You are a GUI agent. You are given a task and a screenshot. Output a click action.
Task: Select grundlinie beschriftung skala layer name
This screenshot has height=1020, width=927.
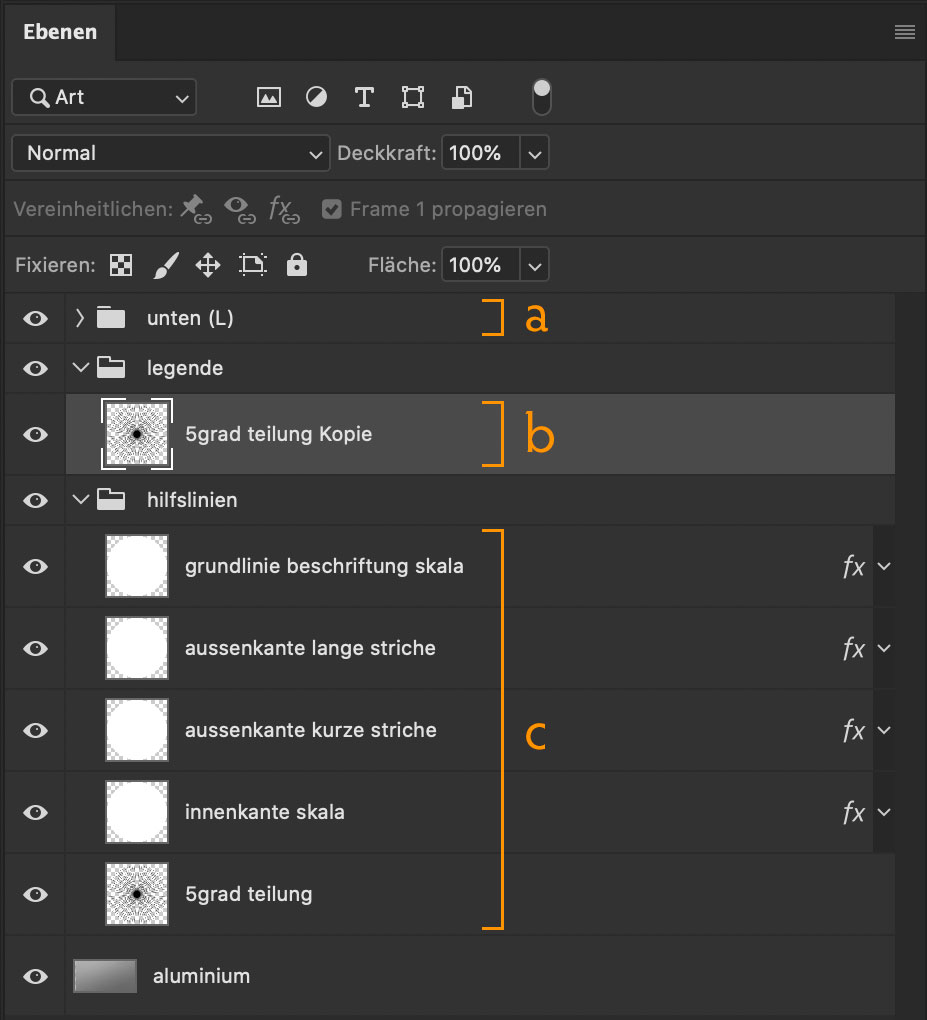[324, 566]
